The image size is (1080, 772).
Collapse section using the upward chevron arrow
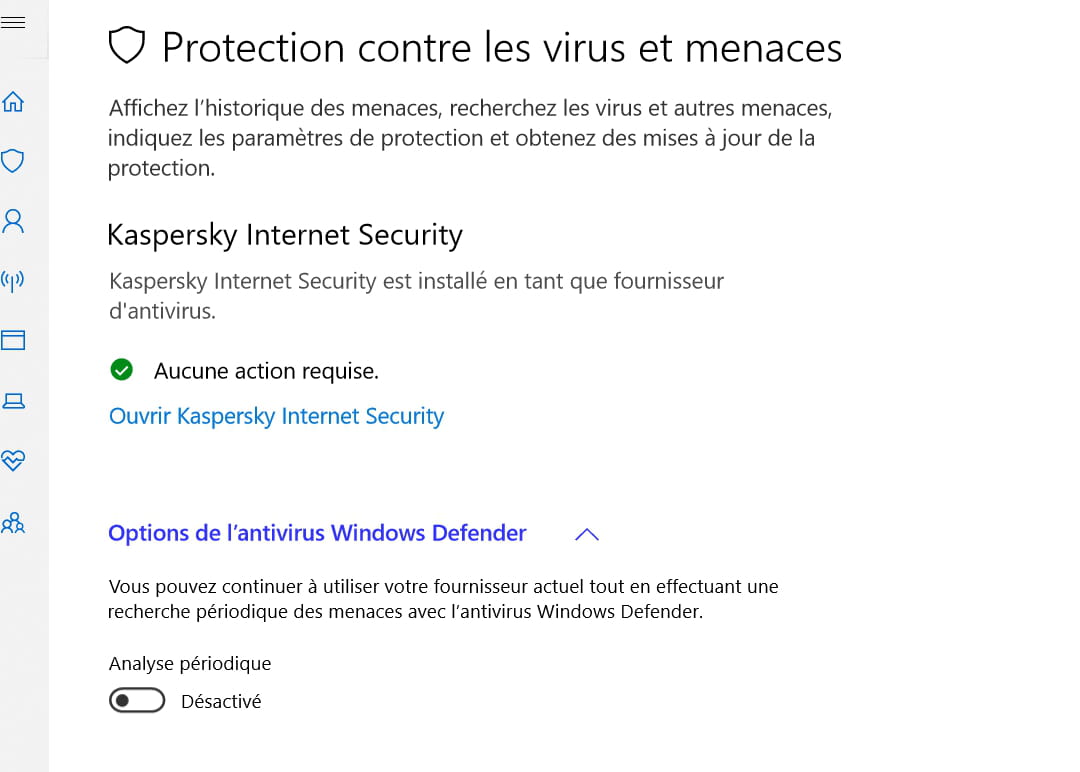pos(587,534)
